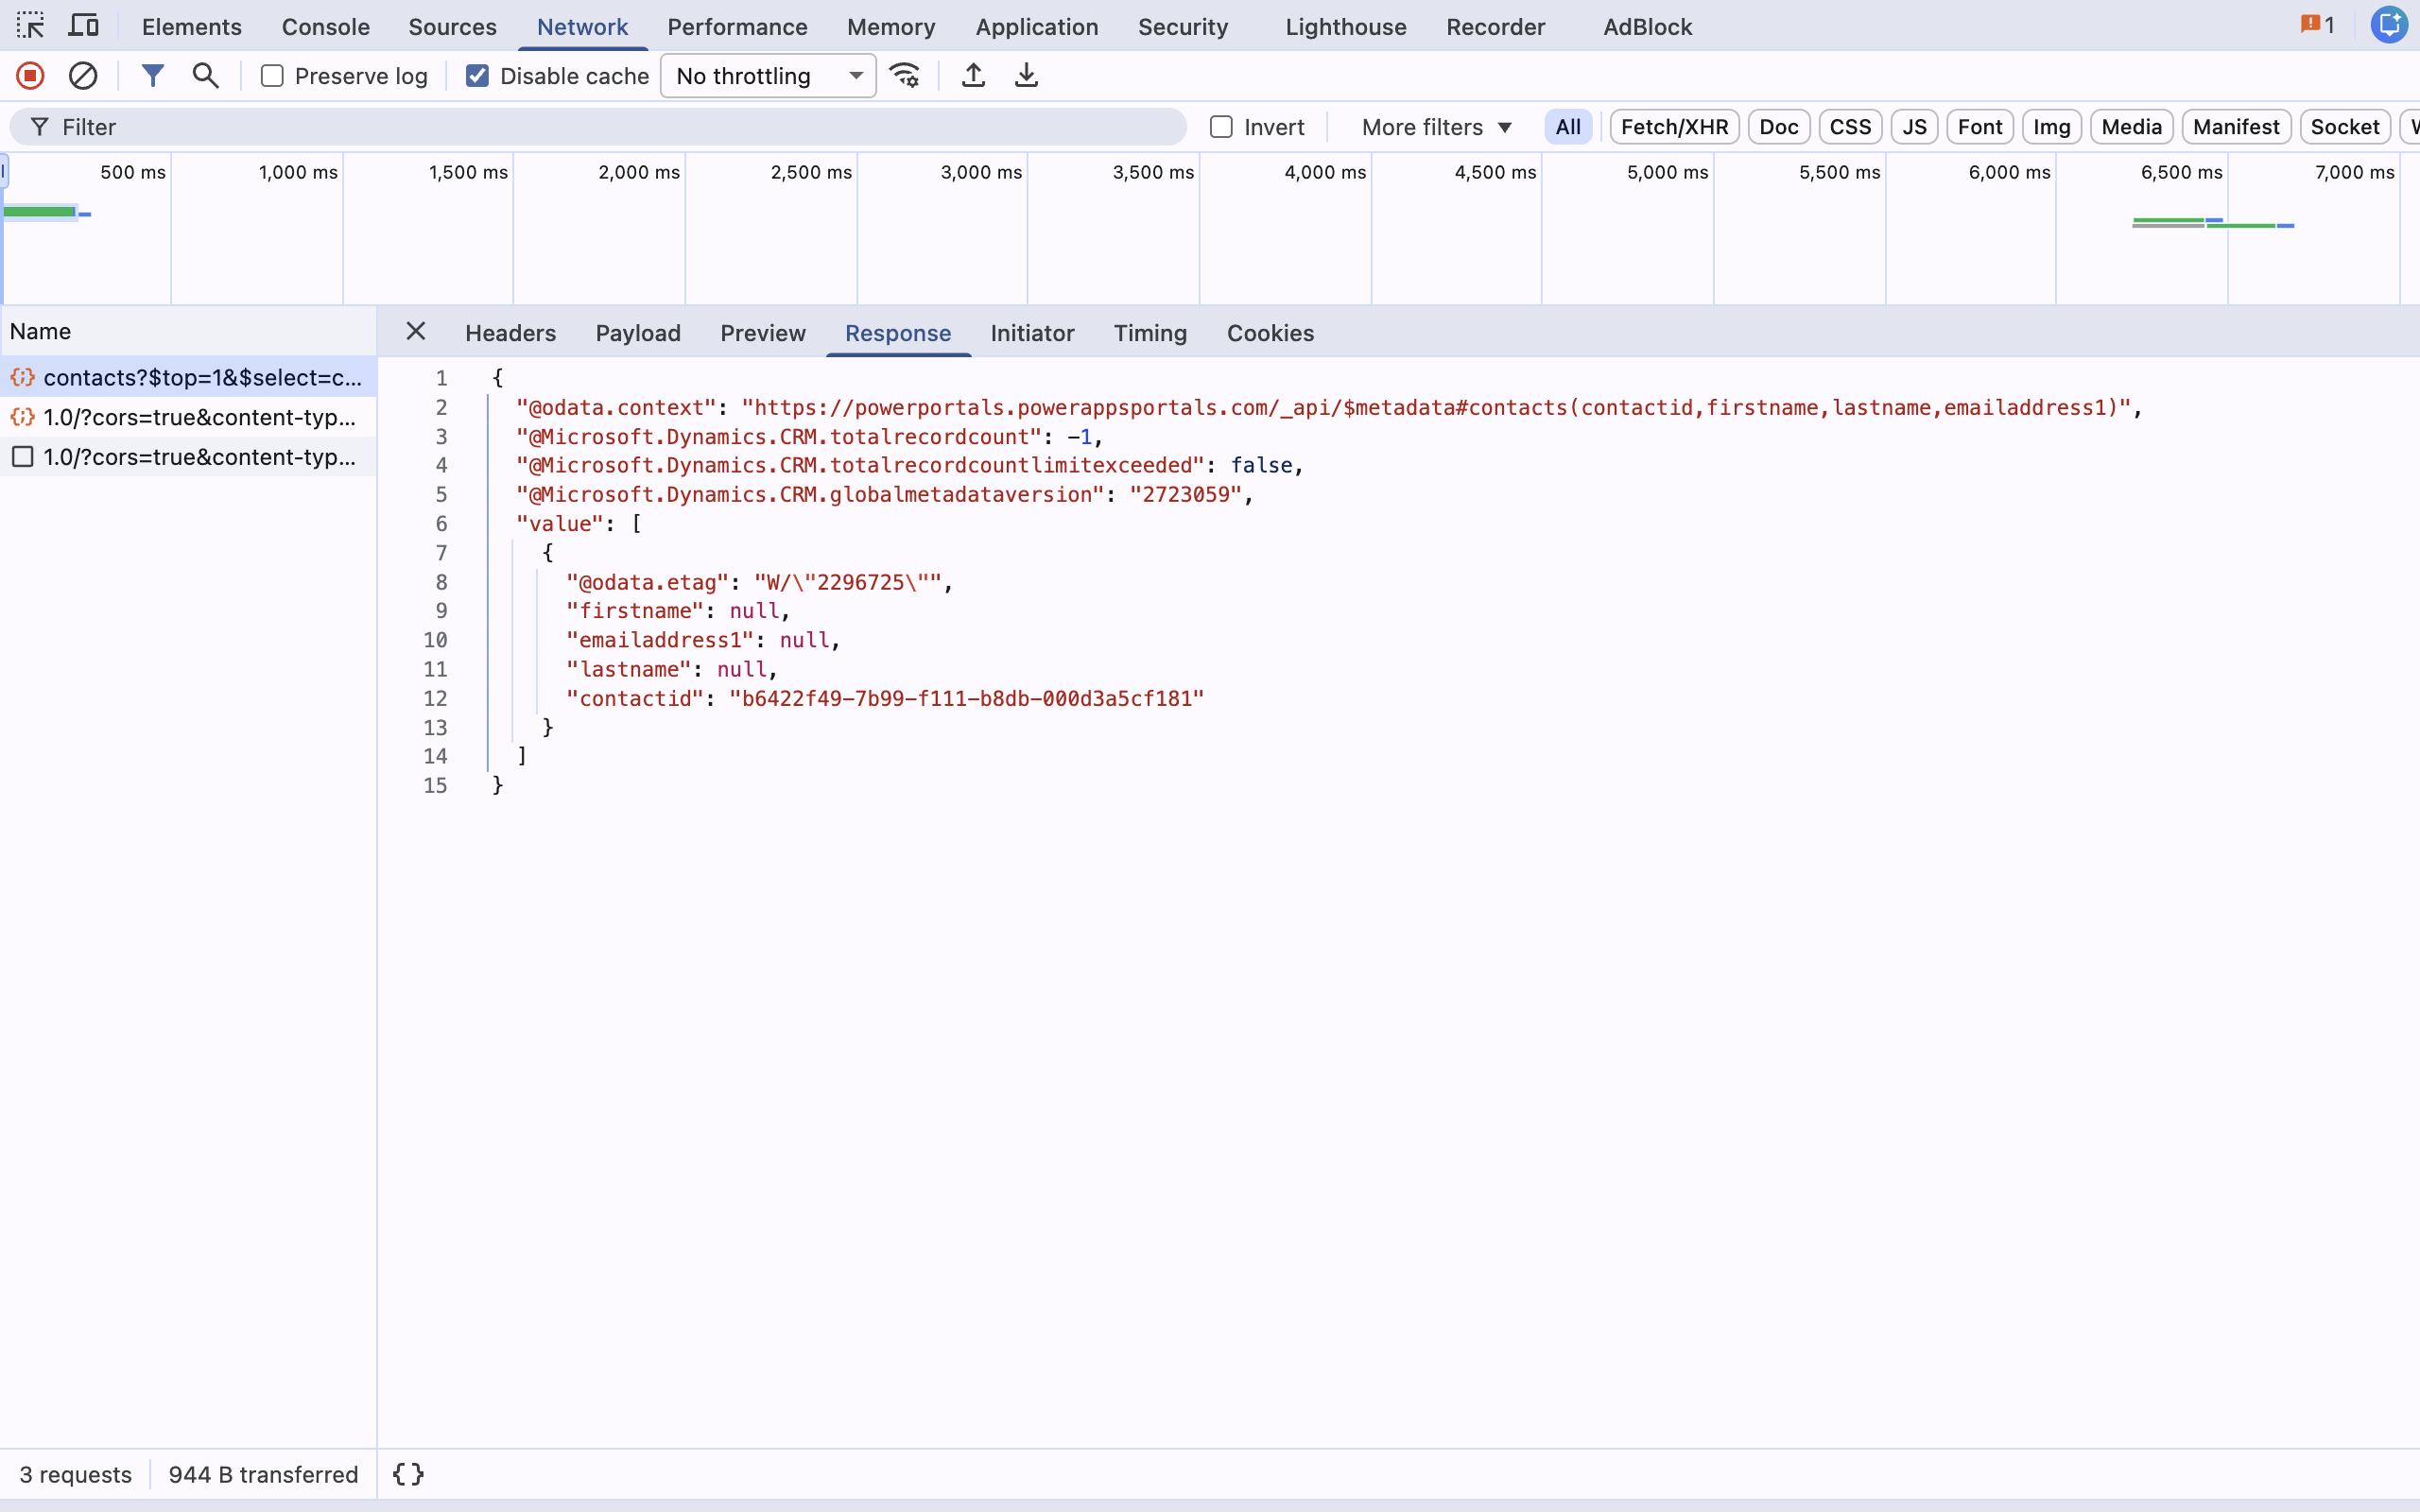Expand the More filters dropdown
2420x1512 pixels.
point(1436,127)
